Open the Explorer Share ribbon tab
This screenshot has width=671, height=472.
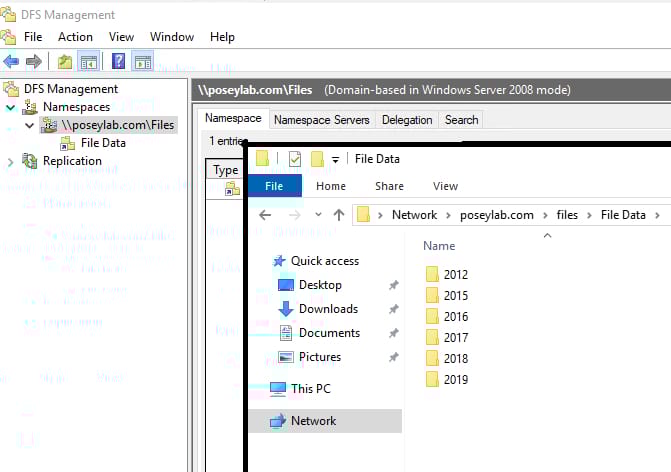[x=389, y=186]
